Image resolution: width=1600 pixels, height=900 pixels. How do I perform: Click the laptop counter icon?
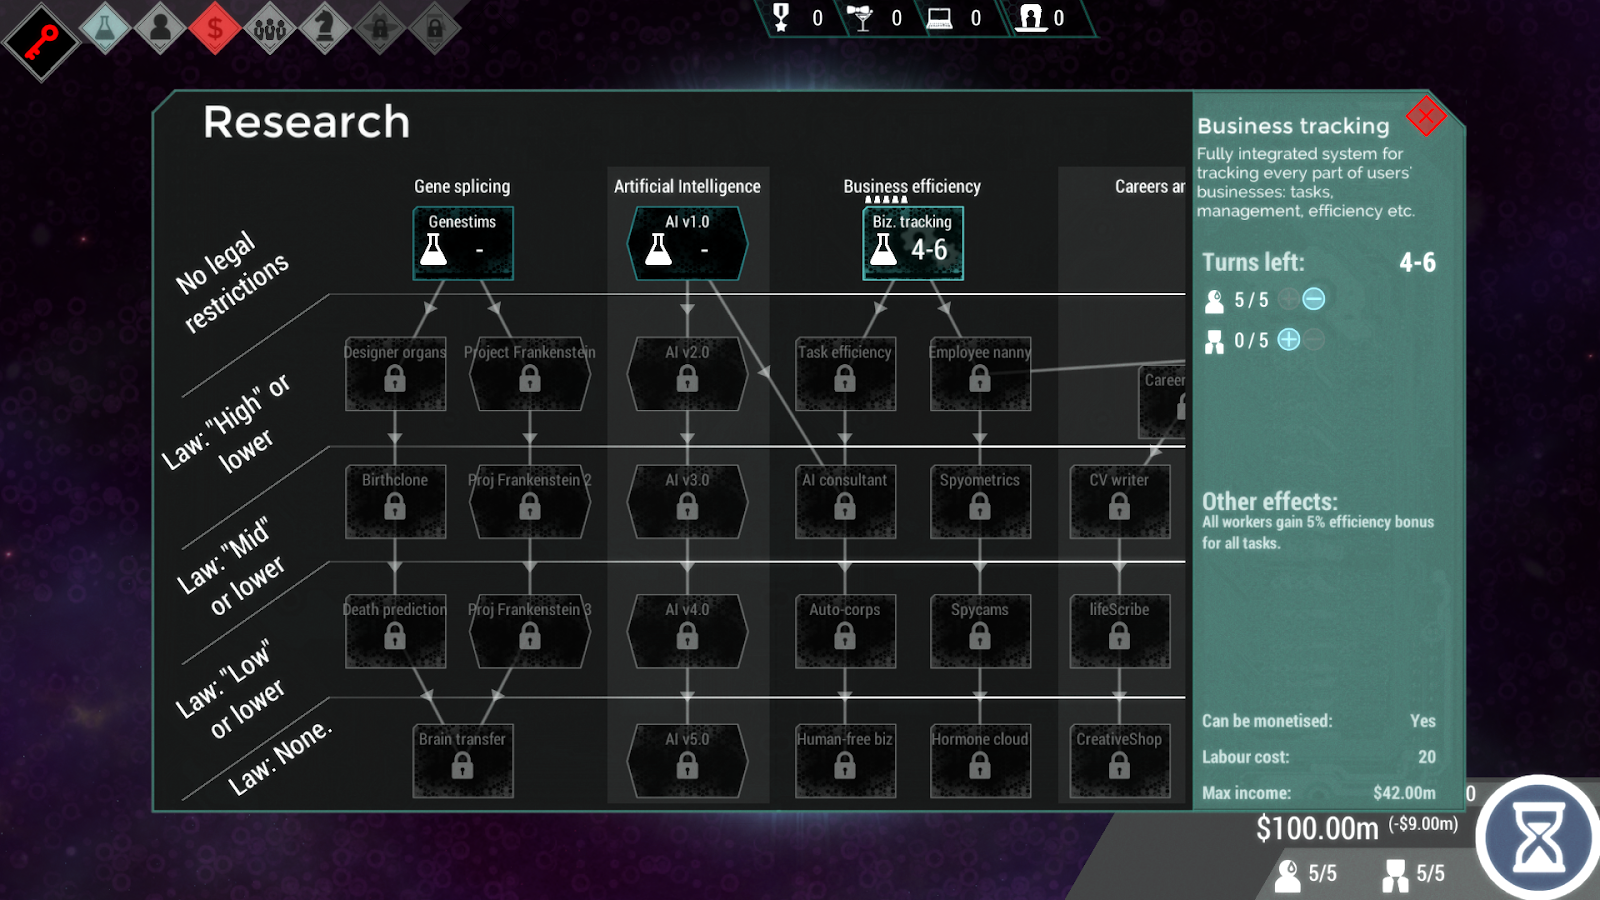tap(939, 18)
